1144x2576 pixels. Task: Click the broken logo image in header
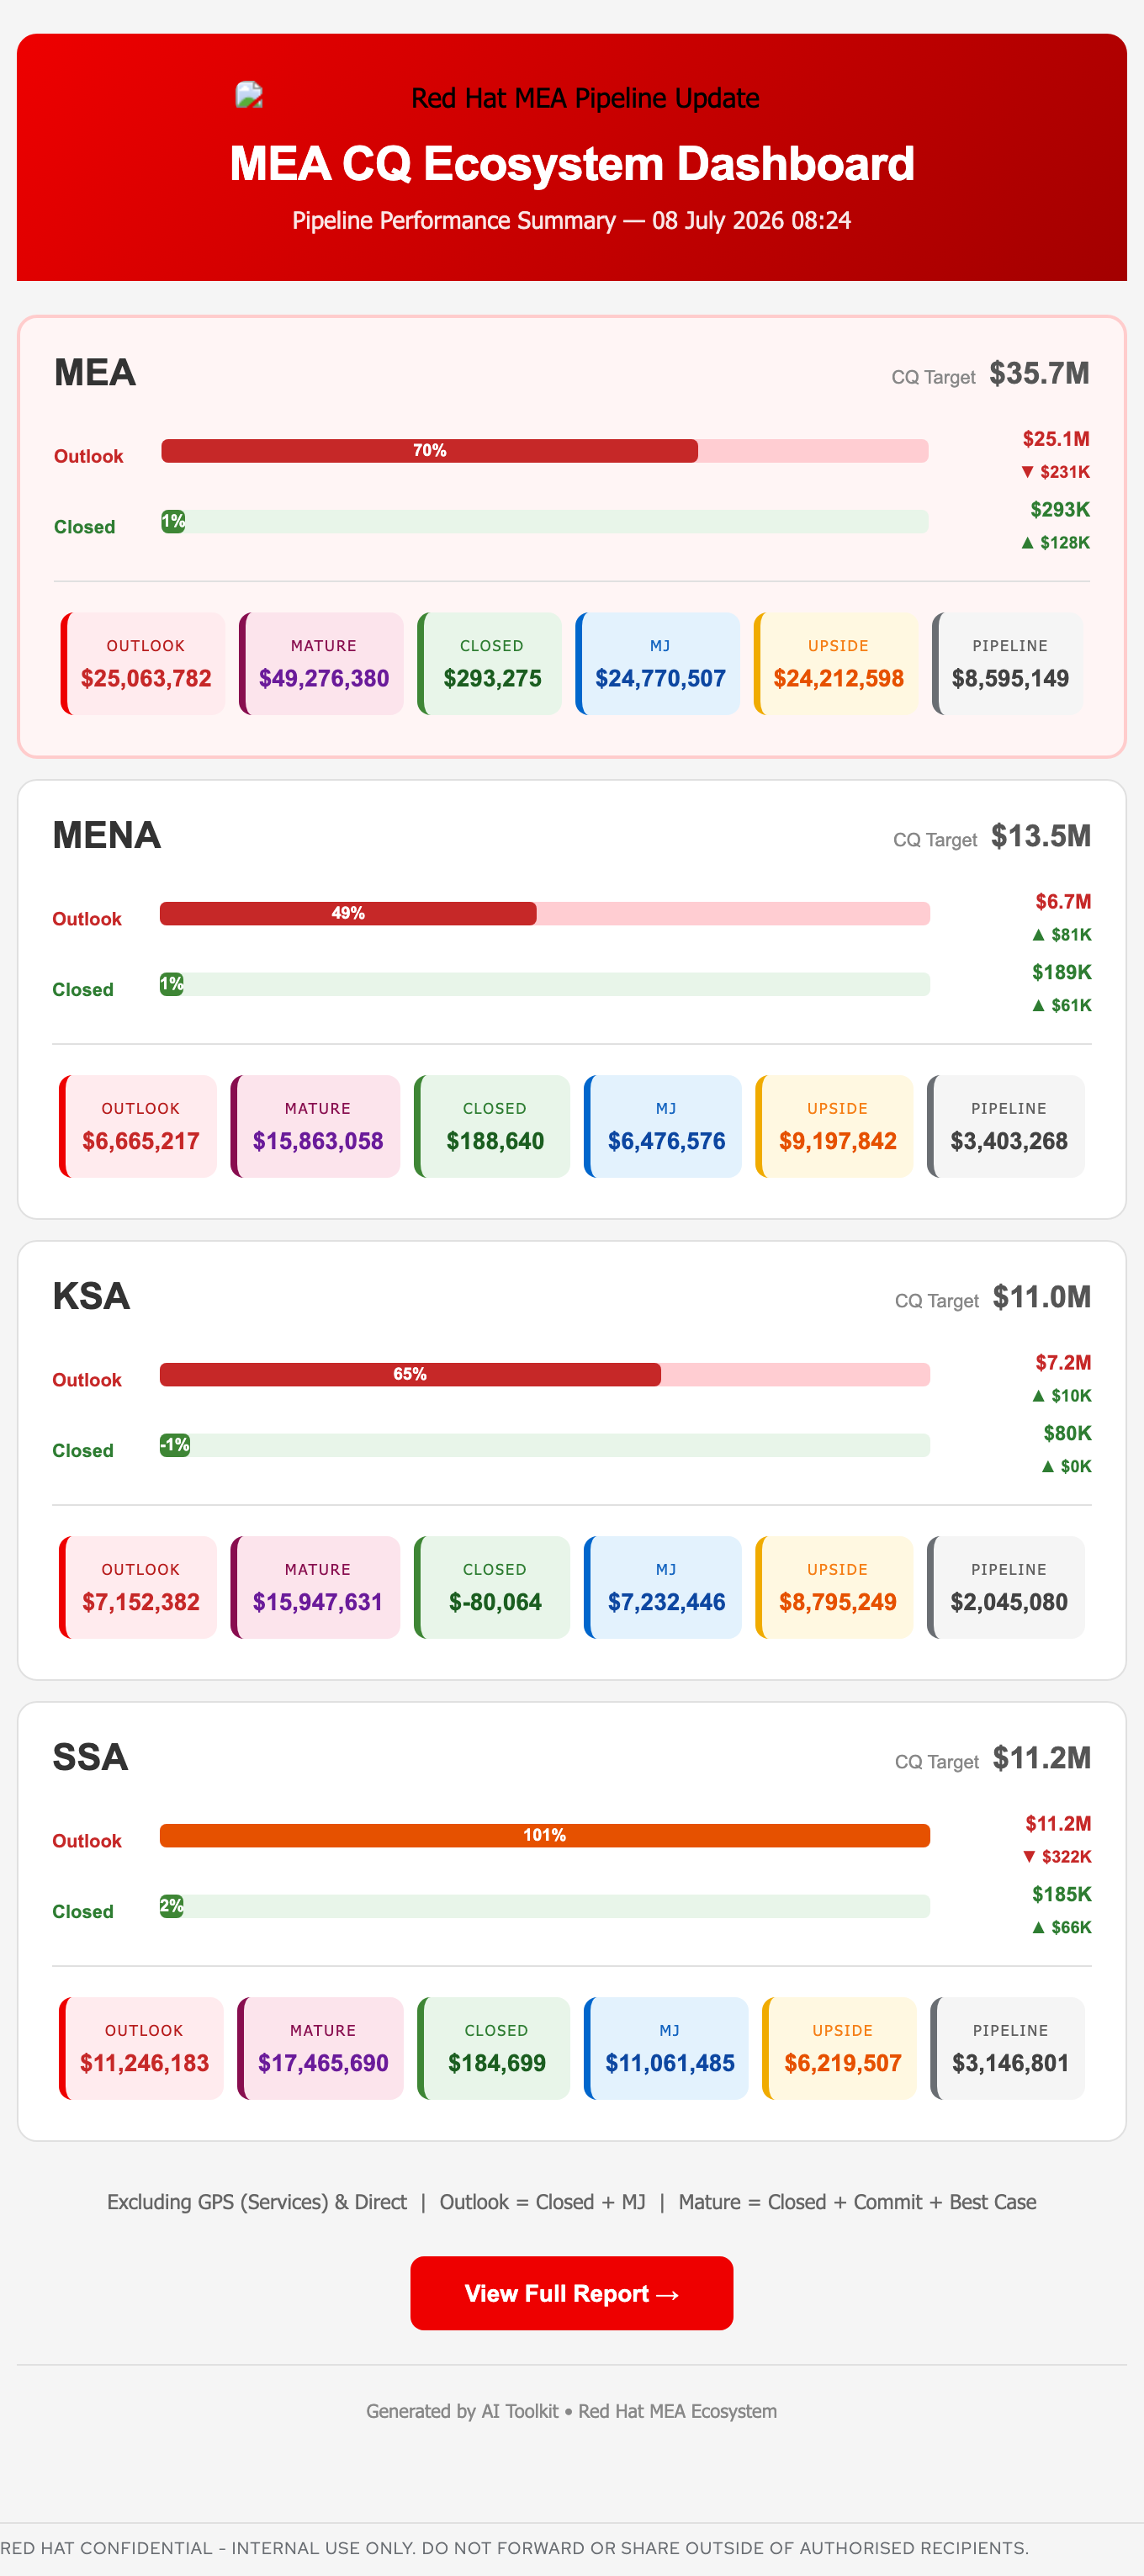249,95
